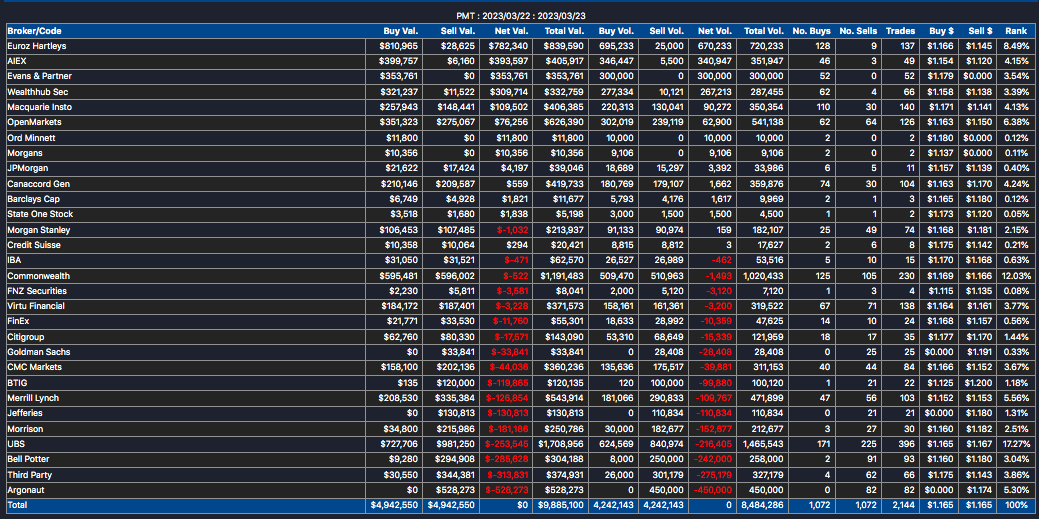
Task: Select the State One Stock broker name
Action: click(40, 214)
